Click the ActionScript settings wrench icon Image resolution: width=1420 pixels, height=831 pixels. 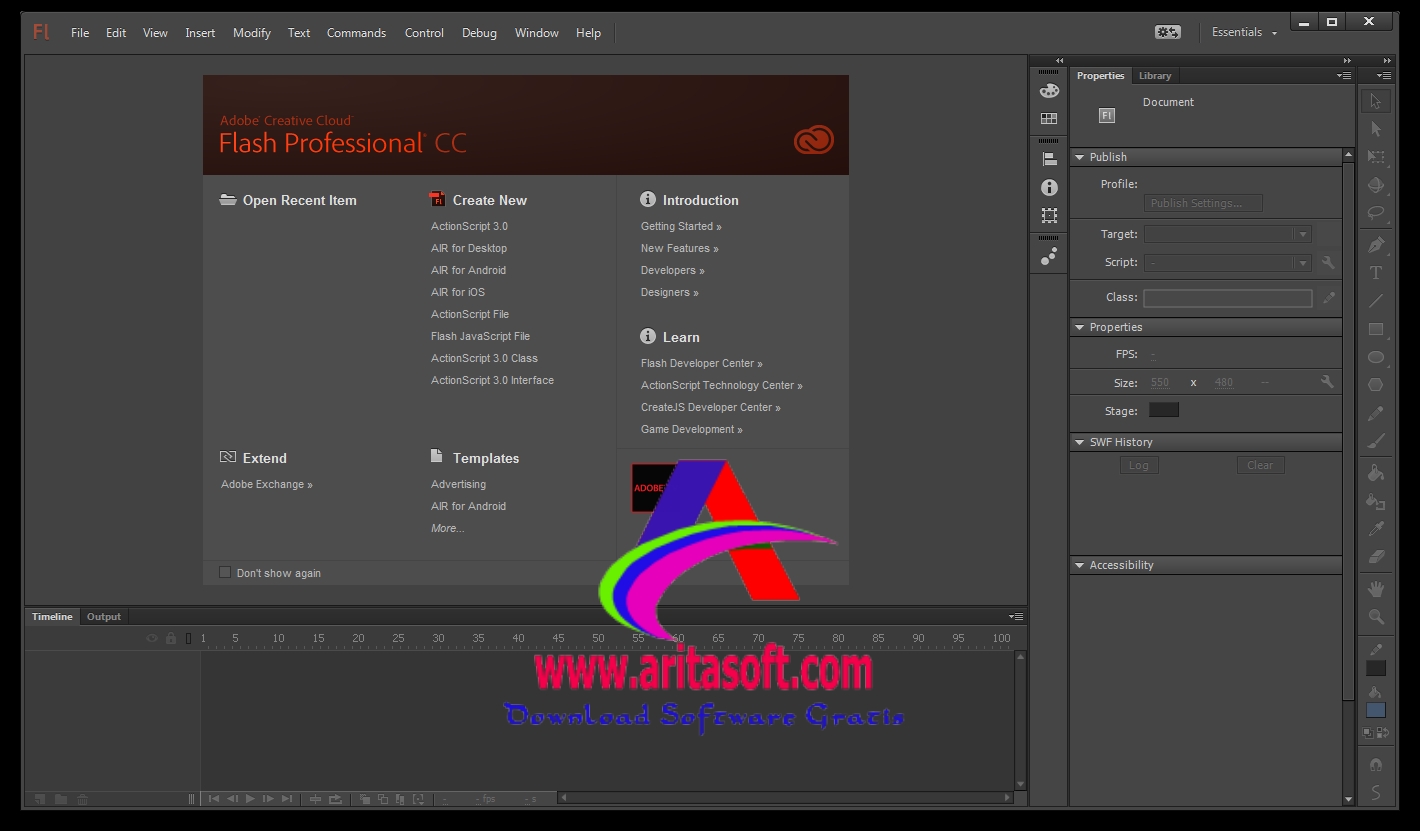click(1328, 263)
